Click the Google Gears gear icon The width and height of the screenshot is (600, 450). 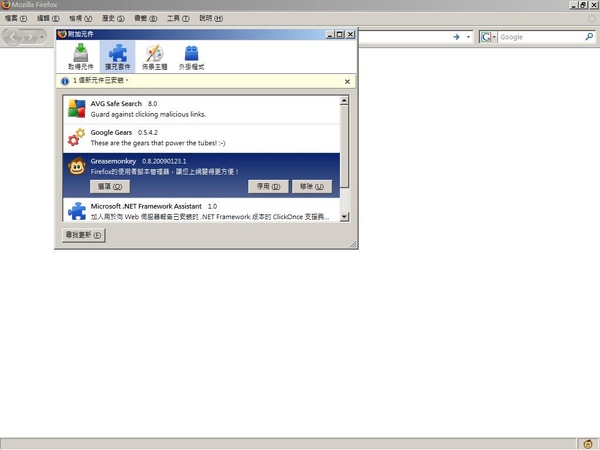point(76,137)
